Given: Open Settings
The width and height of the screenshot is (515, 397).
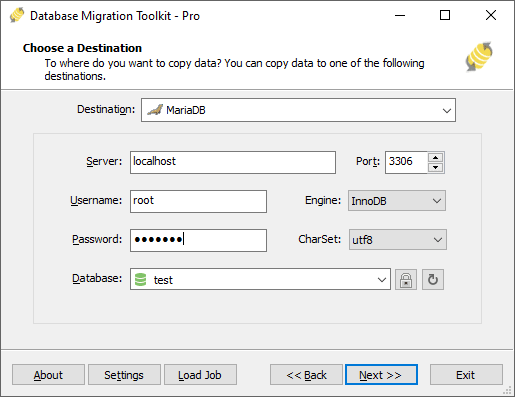Looking at the screenshot, I should [124, 375].
